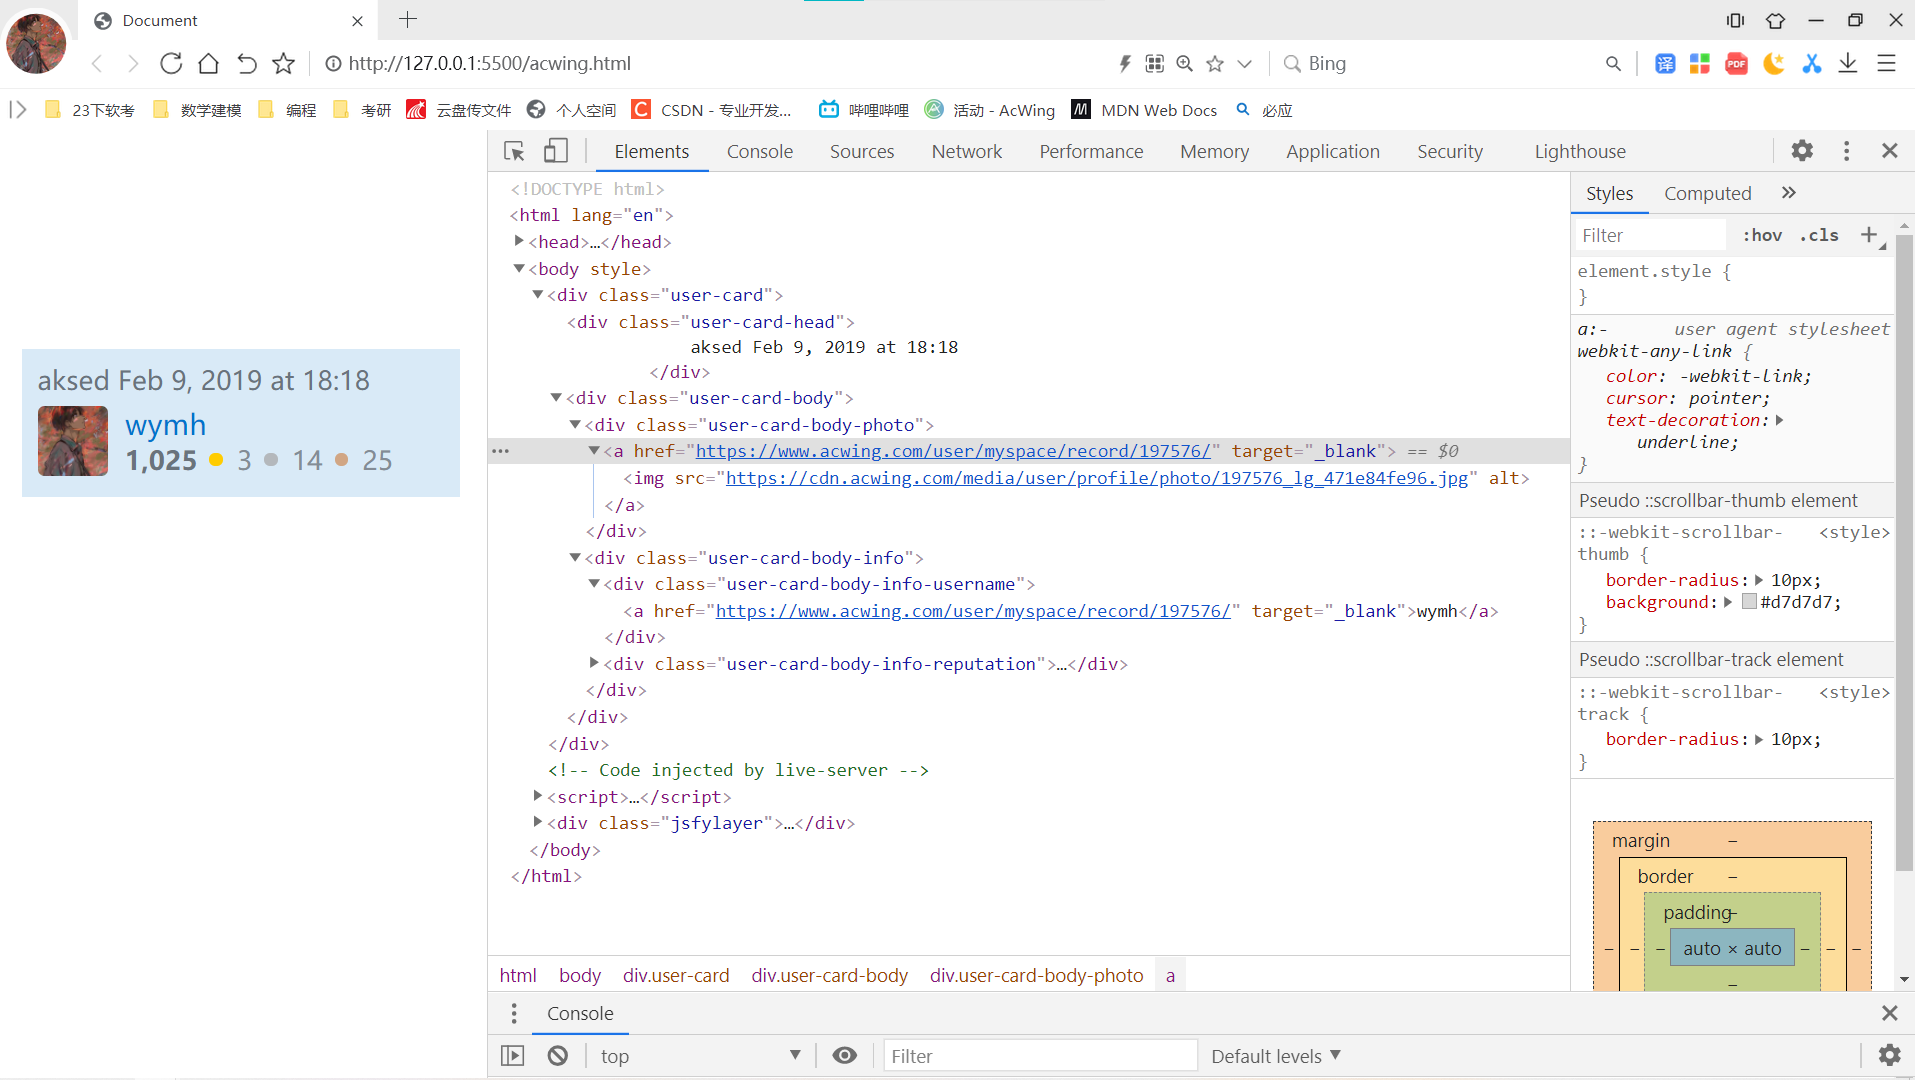Toggle the .cls class editor

point(1819,235)
